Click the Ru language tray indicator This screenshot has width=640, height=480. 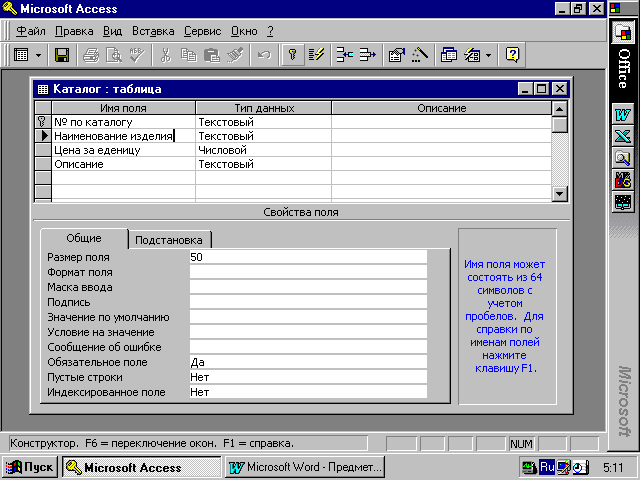click(x=547, y=467)
